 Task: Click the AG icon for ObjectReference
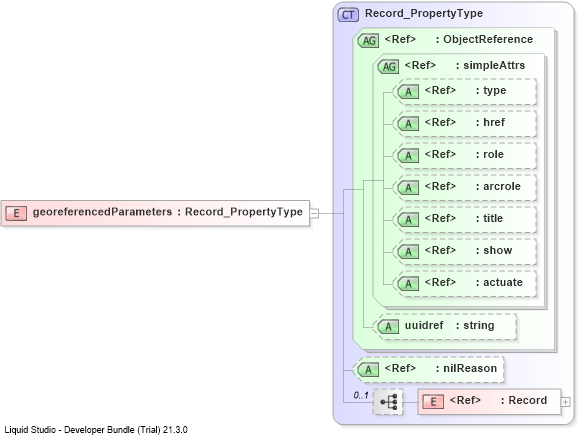(369, 41)
